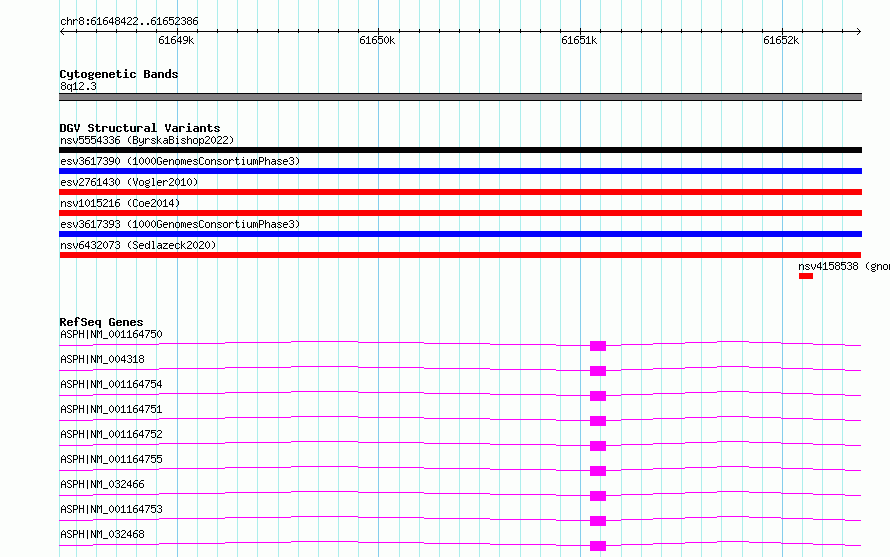Click exon block of ASPH|NM_001164753
This screenshot has height=557, width=890.
[x=598, y=521]
